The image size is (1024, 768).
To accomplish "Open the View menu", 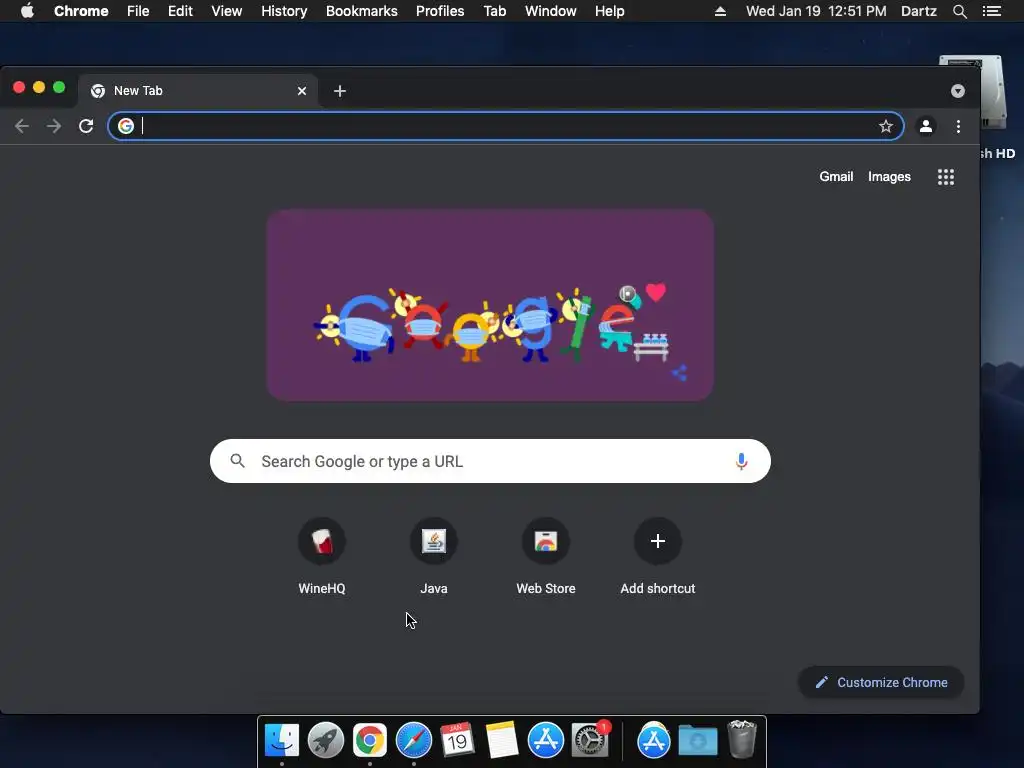I will pyautogui.click(x=227, y=11).
